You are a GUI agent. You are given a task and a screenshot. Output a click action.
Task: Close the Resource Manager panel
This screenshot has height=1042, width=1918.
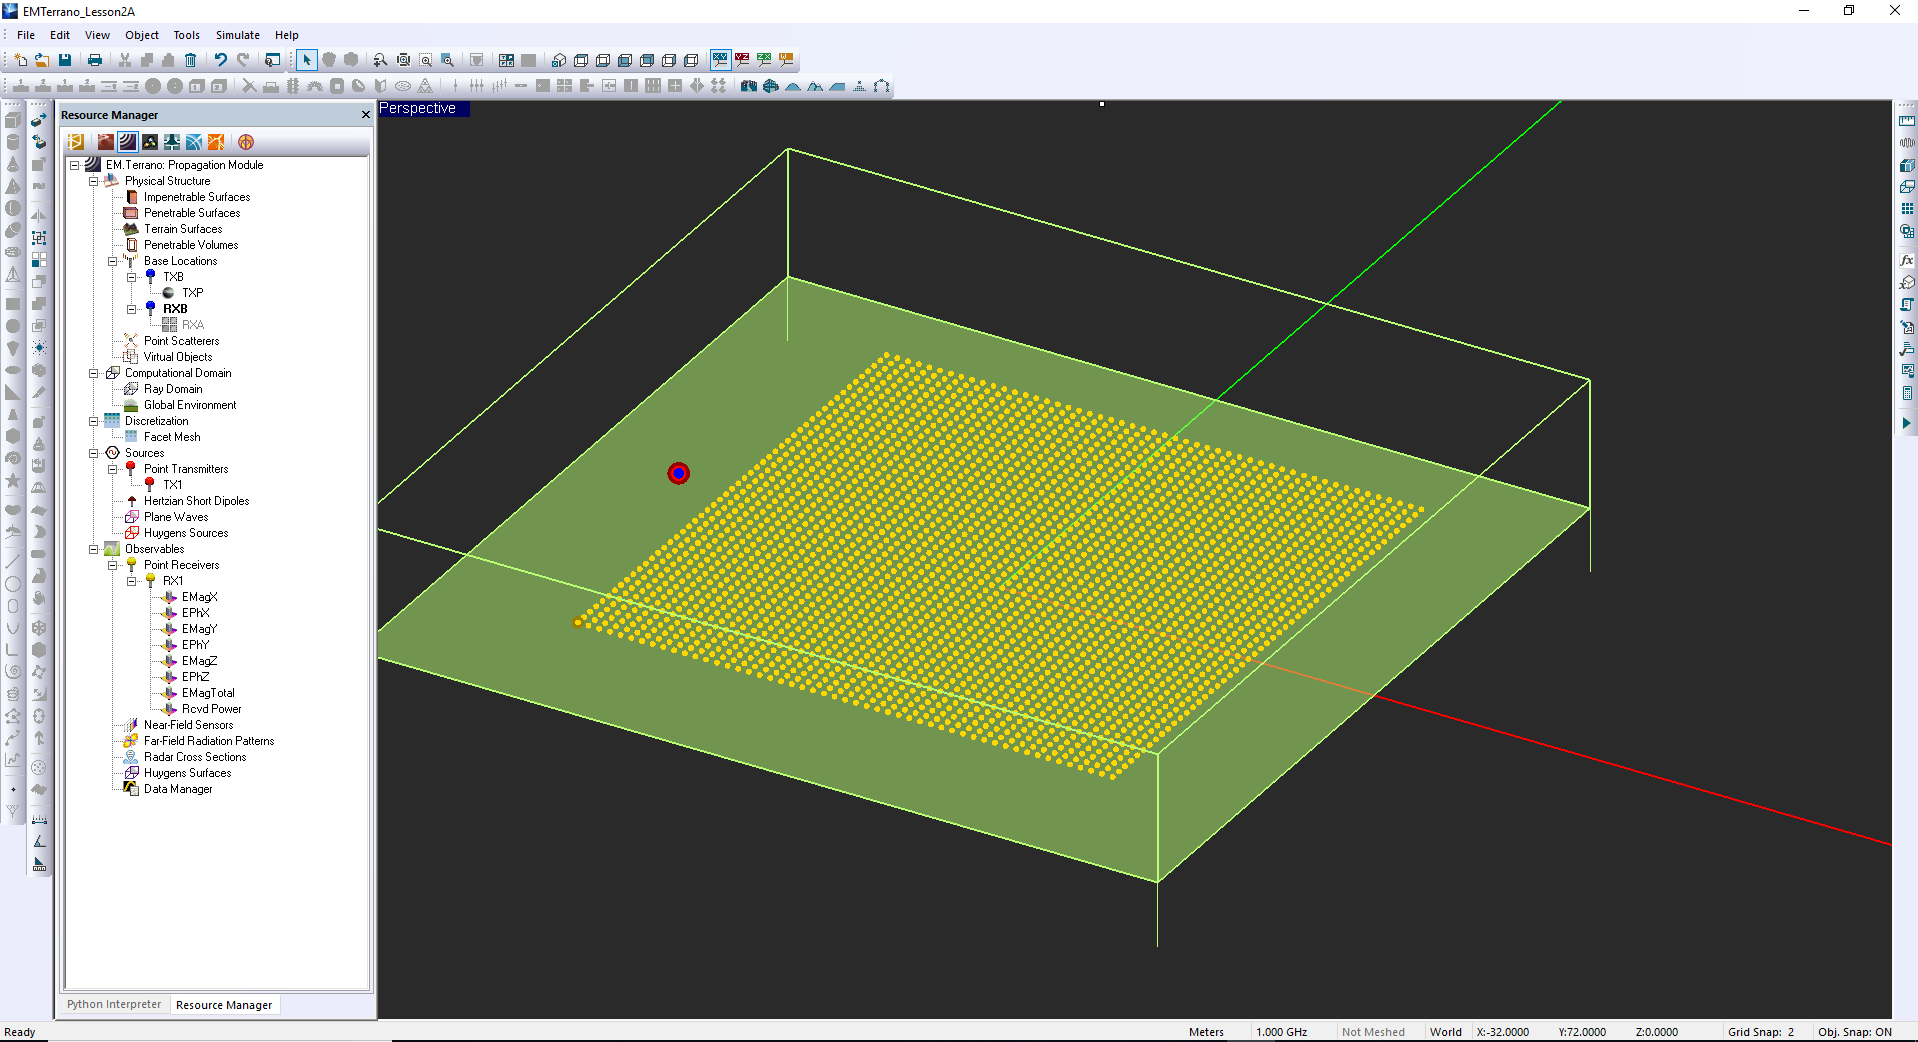(365, 115)
